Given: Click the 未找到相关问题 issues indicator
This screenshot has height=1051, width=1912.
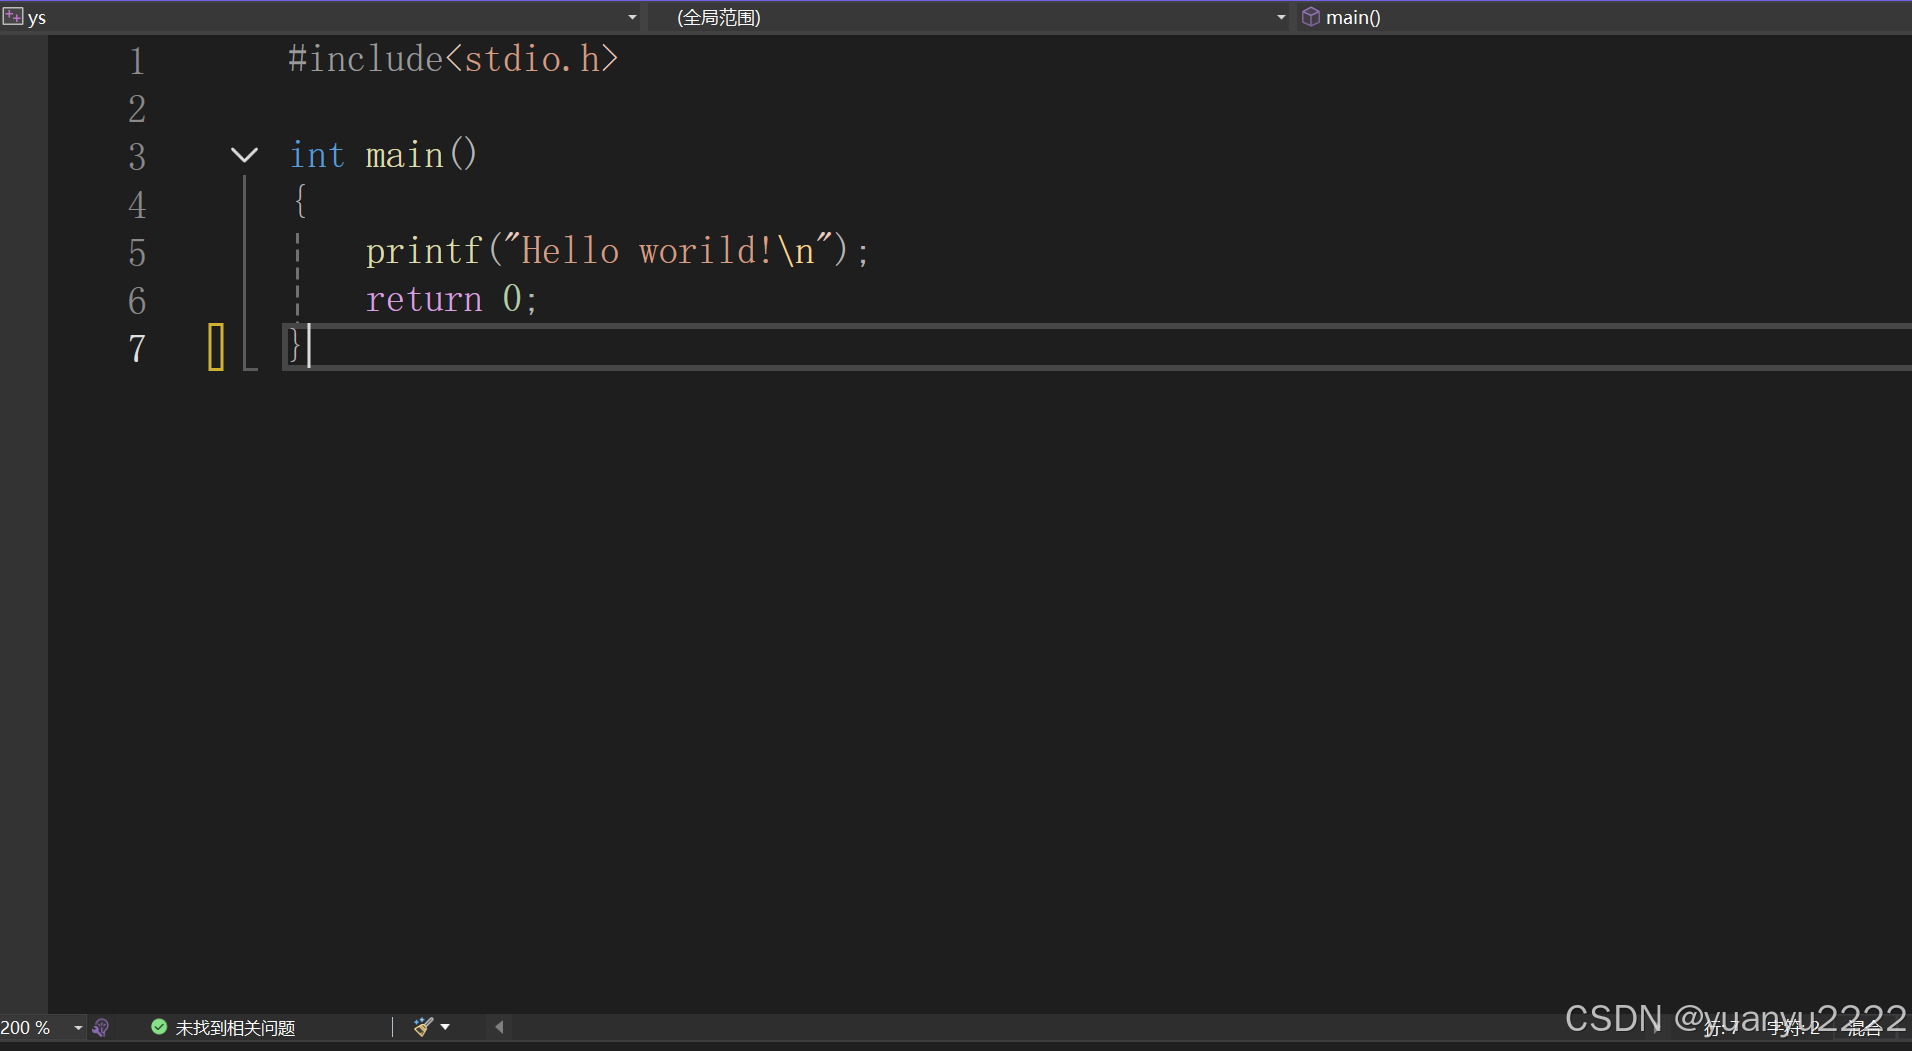Looking at the screenshot, I should click(236, 1027).
